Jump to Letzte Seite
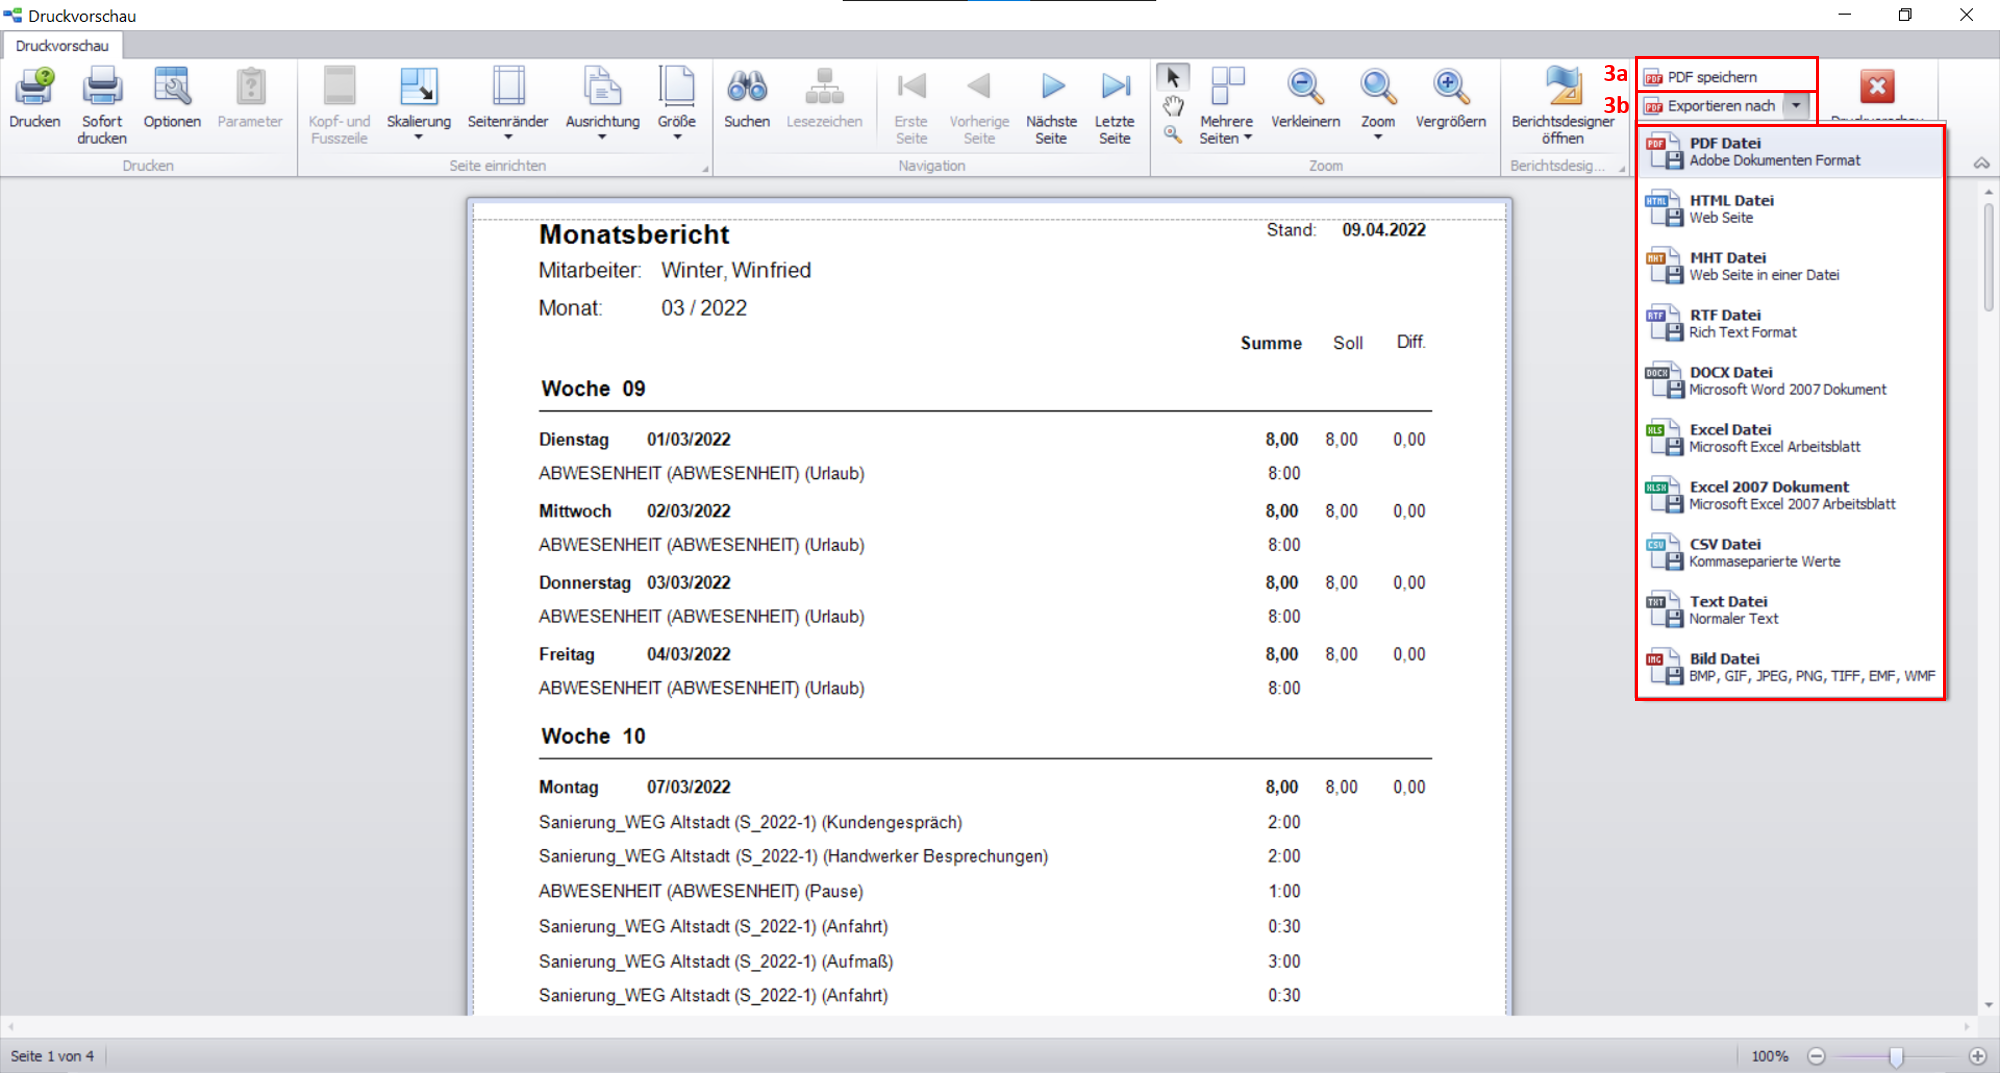The height and width of the screenshot is (1073, 2000). coord(1114,105)
